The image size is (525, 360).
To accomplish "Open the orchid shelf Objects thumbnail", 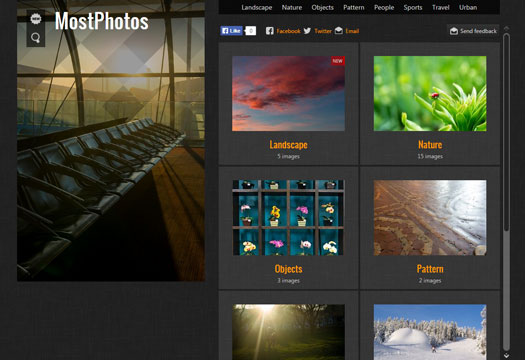I will coord(288,218).
